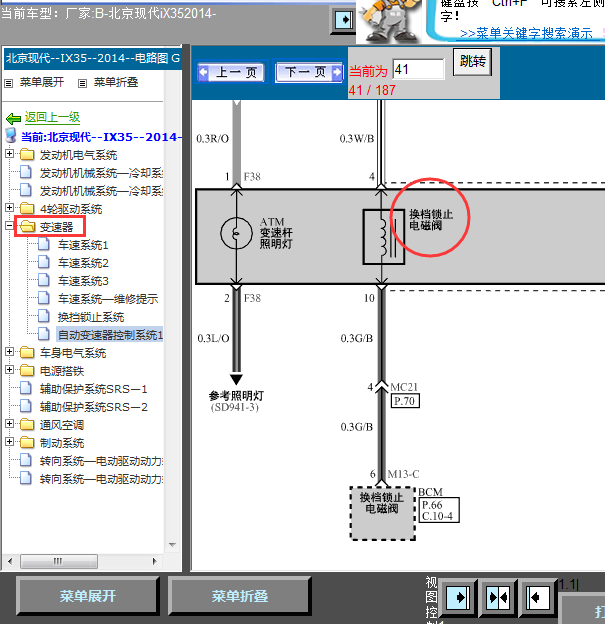Image resolution: width=605 pixels, height=626 pixels.
Task: Click the green back arrow icon
Action: coord(13,118)
